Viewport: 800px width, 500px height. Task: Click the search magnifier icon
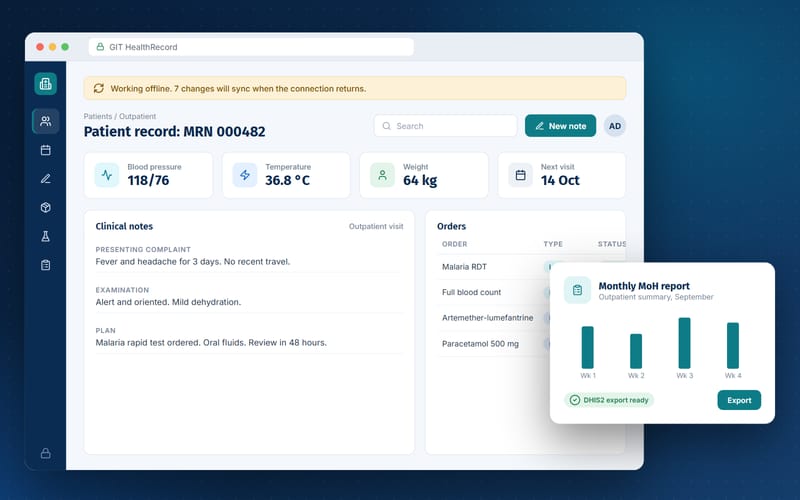[387, 126]
